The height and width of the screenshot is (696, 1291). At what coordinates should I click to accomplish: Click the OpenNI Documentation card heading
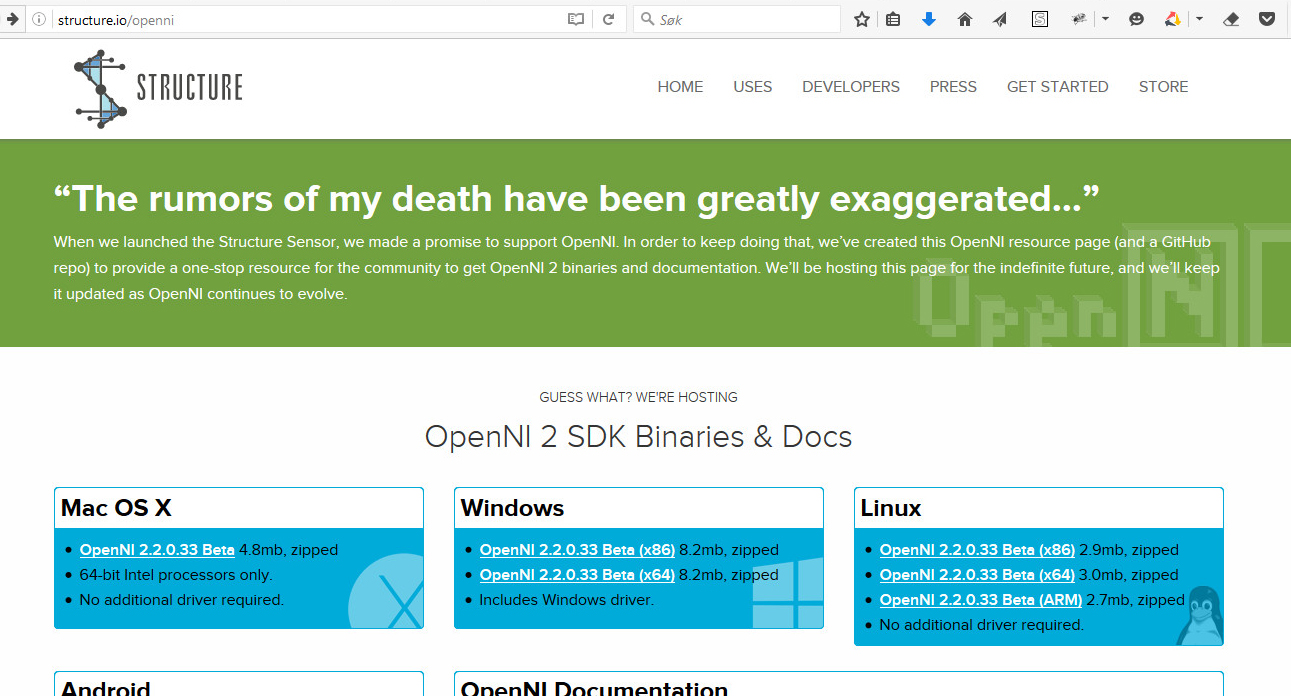594,688
